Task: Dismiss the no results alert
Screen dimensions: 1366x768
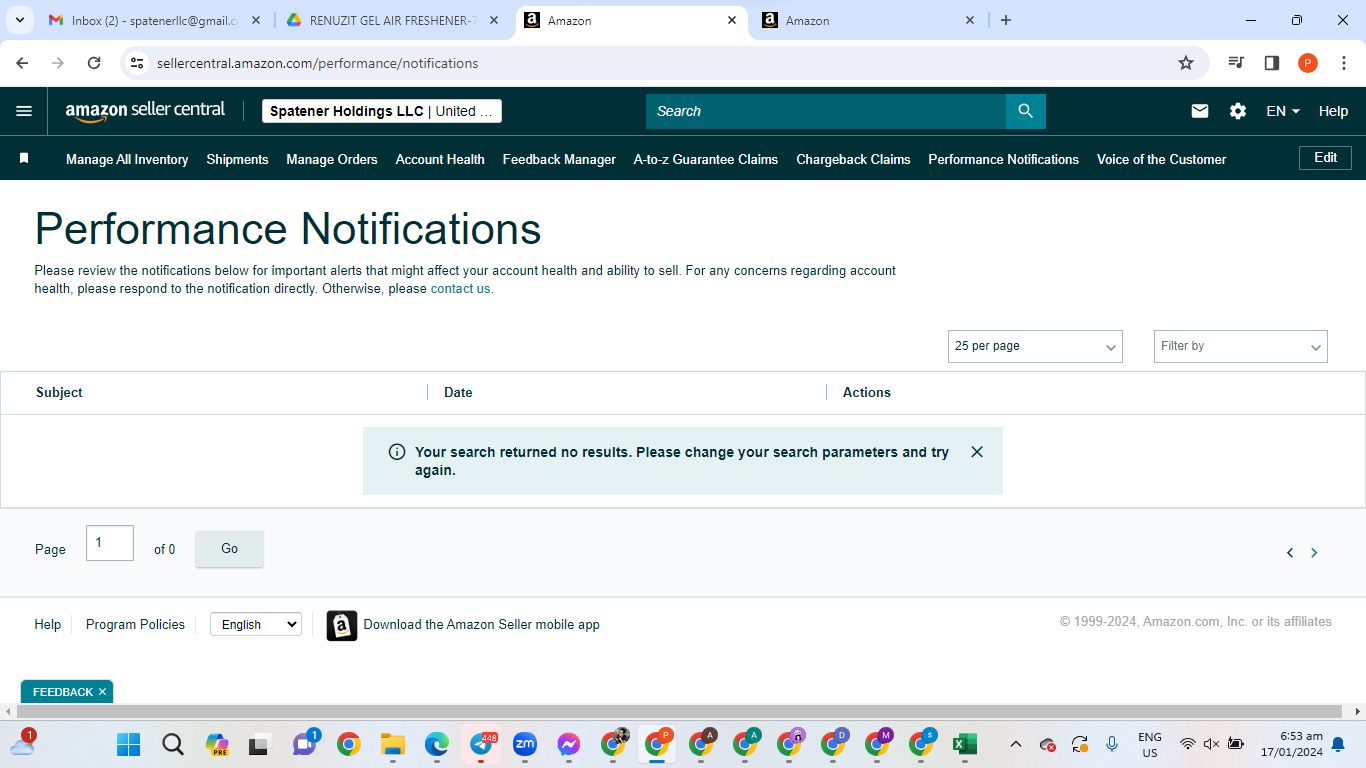Action: pyautogui.click(x=977, y=452)
